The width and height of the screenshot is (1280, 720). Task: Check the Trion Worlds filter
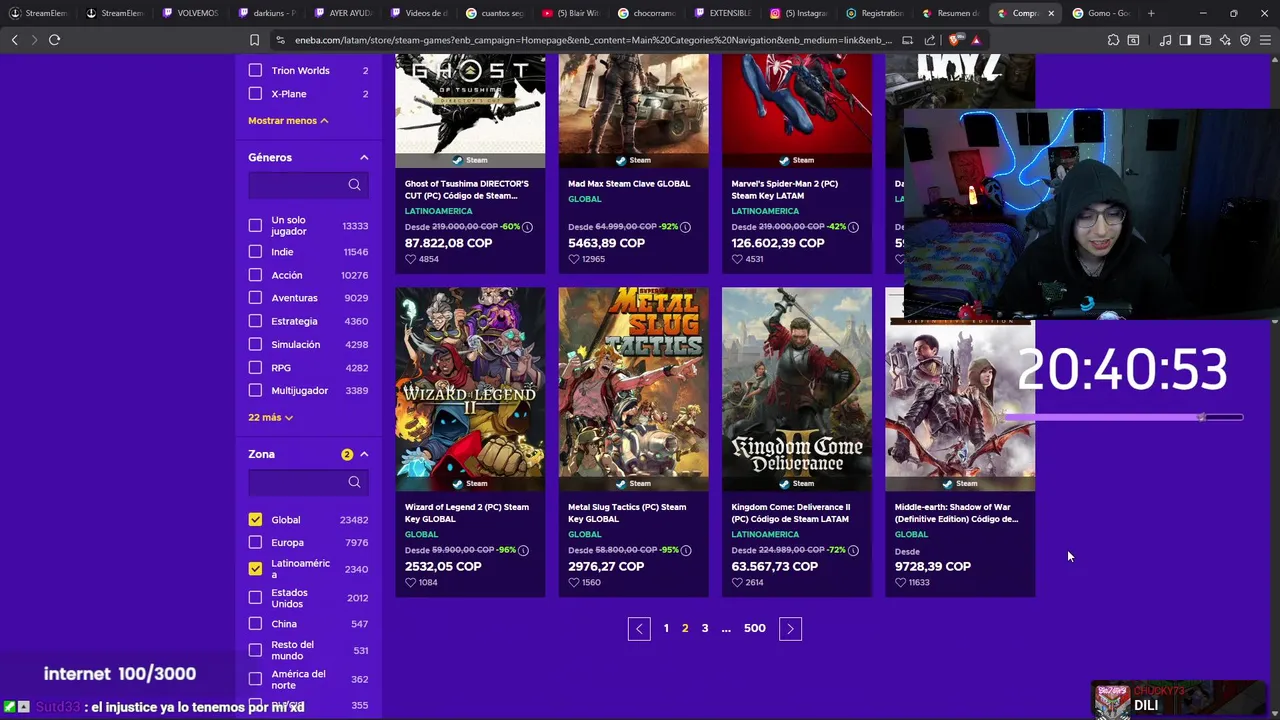pos(255,70)
